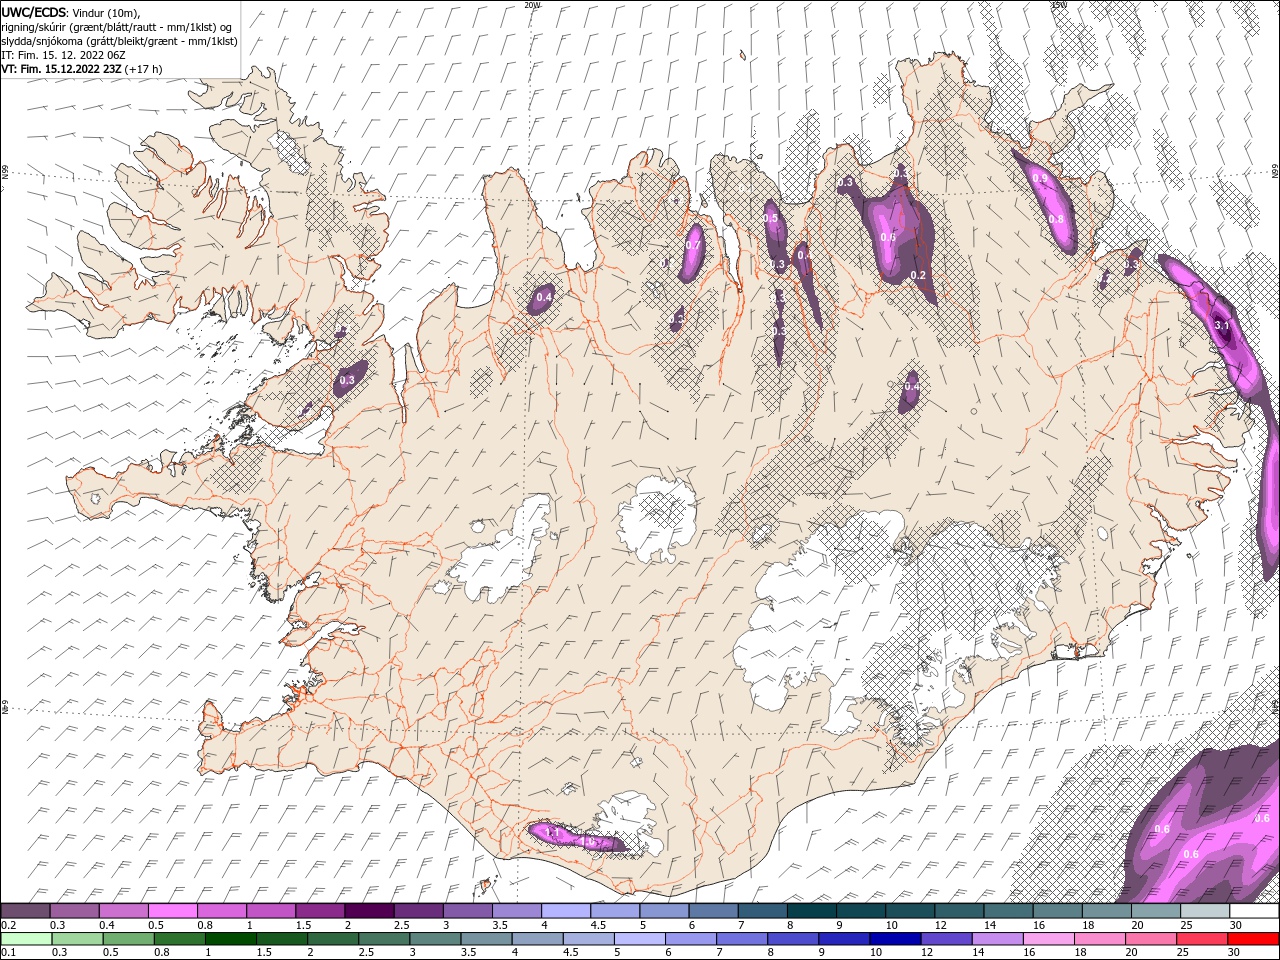
Task: Select the 0.1 label under the lower legend row
Action: (8, 953)
